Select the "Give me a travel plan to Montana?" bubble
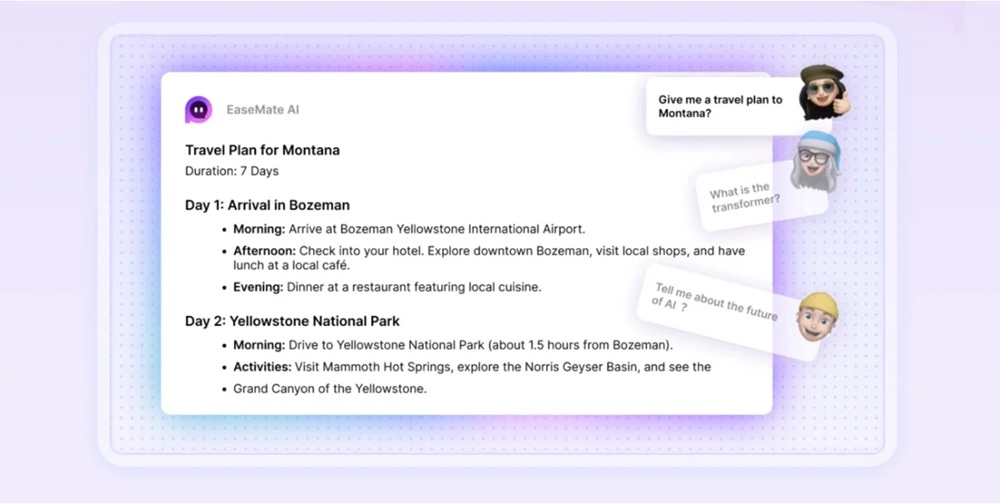Image resolution: width=1000 pixels, height=504 pixels. tap(720, 106)
